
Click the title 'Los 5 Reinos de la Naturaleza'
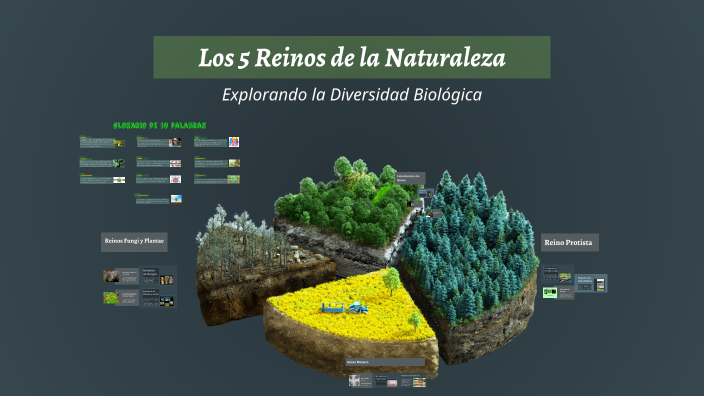pyautogui.click(x=352, y=58)
